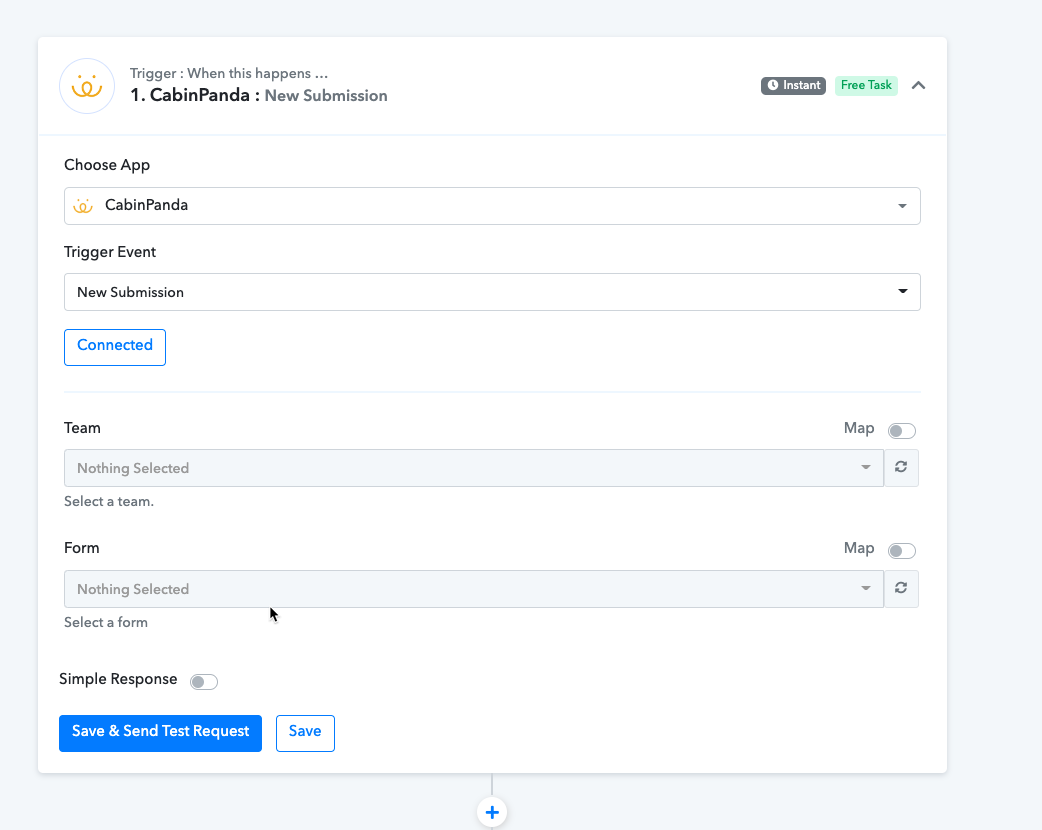Click the CabinPanda logo in trigger header
1042x830 pixels.
point(87,86)
